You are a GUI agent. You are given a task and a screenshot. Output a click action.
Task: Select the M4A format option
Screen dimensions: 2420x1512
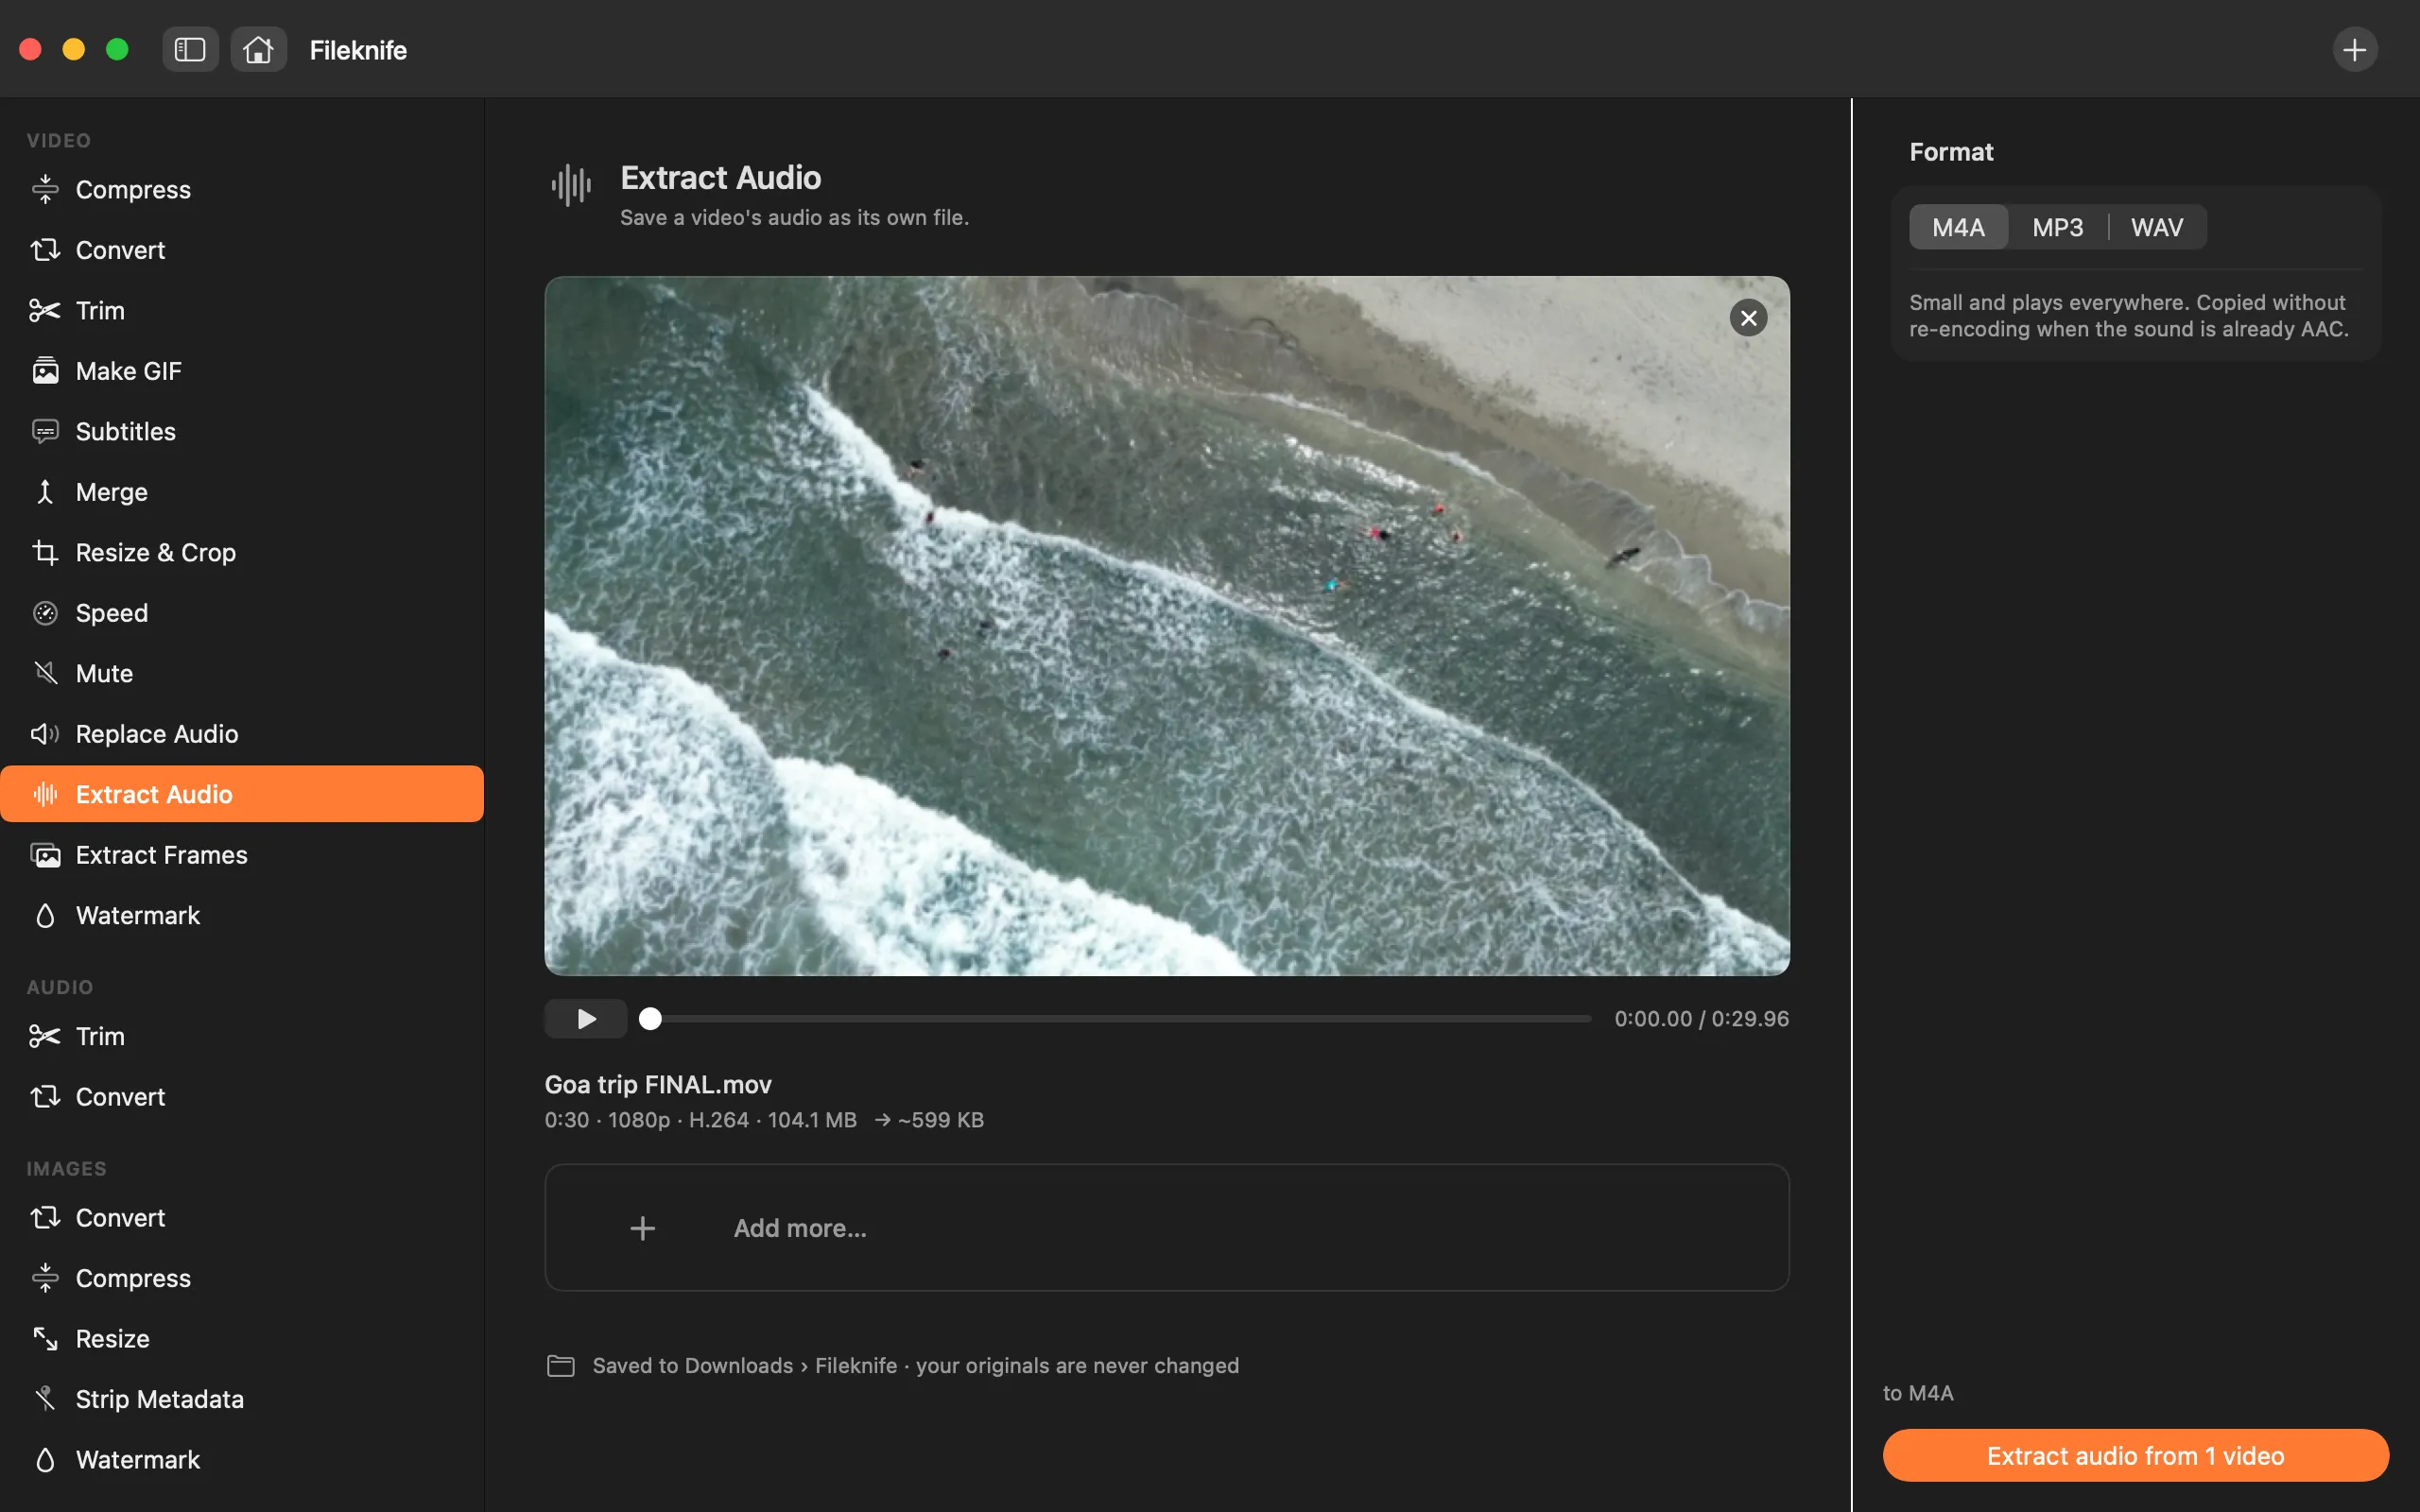point(1958,227)
